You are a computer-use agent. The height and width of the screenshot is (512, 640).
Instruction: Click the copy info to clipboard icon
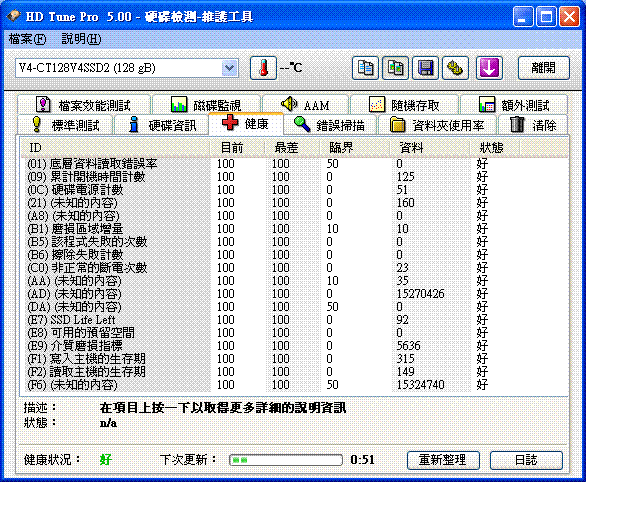(365, 68)
